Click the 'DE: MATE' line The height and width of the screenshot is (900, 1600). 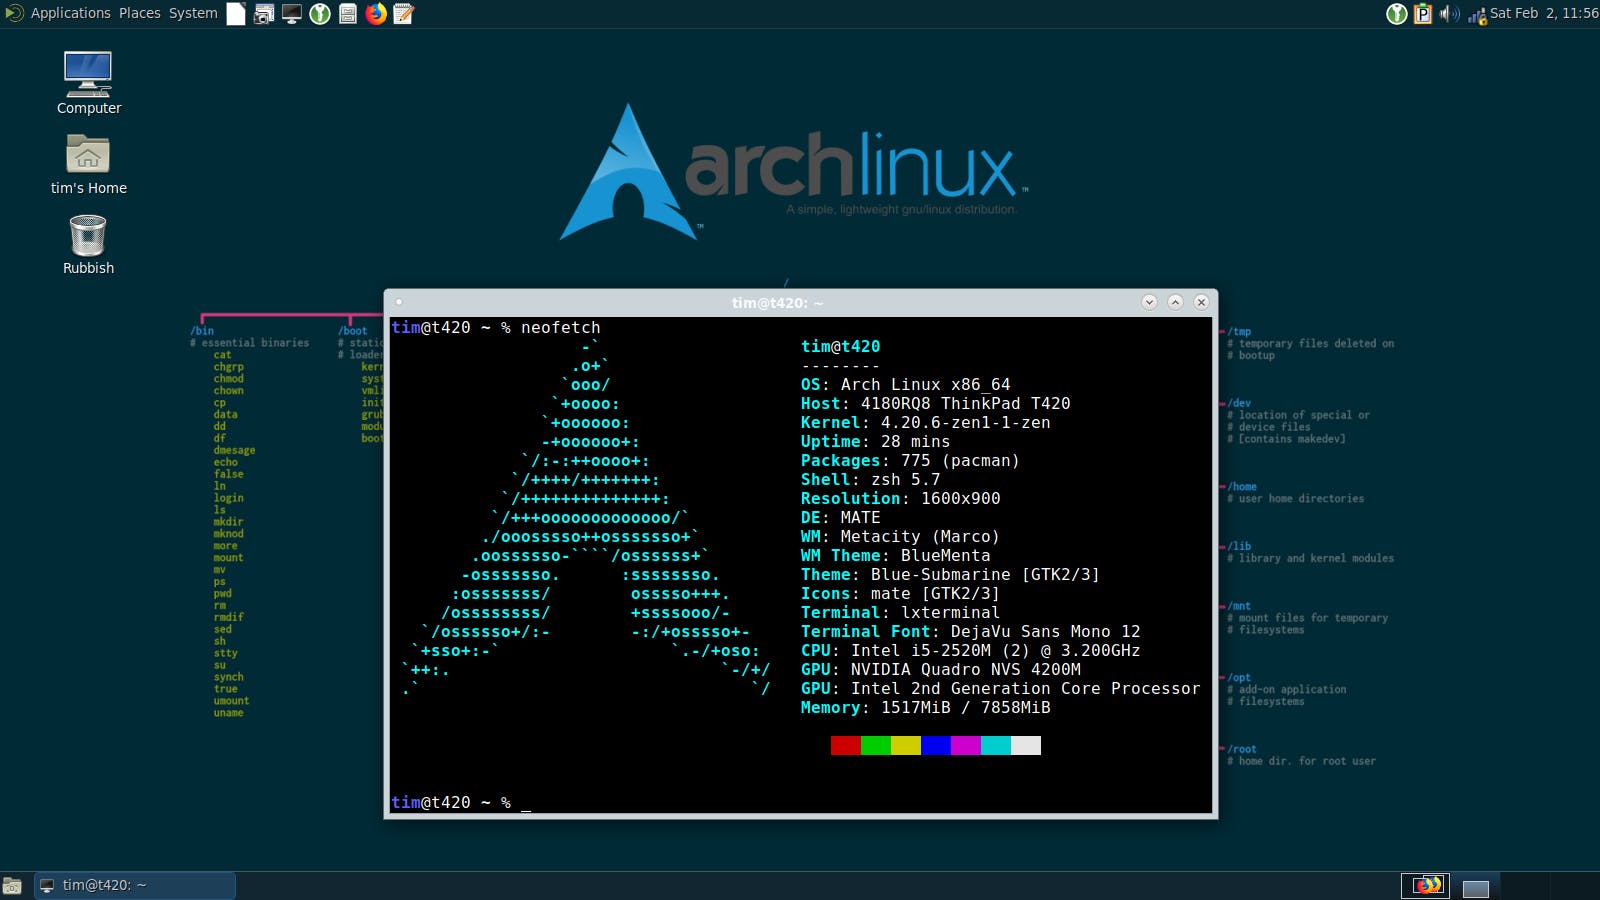tap(841, 518)
